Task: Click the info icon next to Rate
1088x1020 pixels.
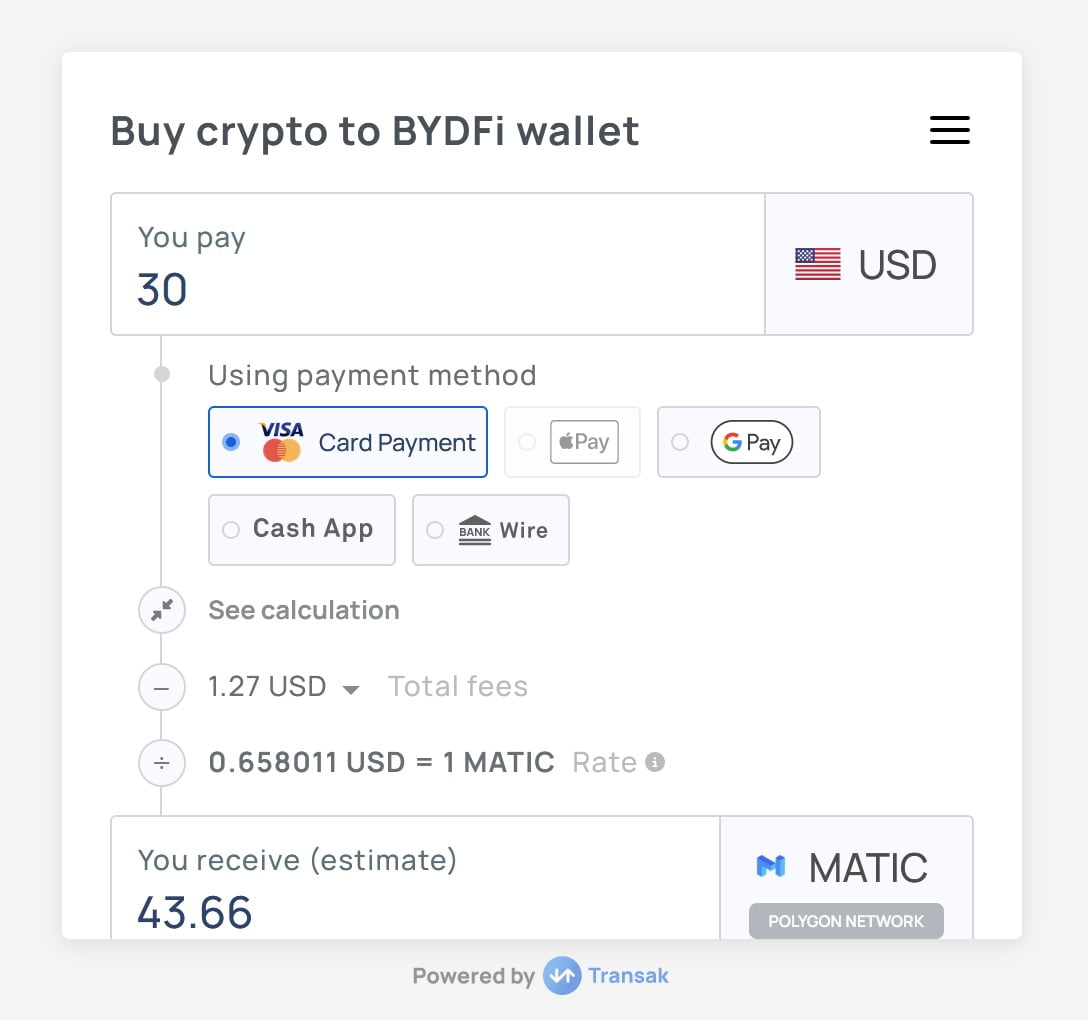Action: [655, 762]
